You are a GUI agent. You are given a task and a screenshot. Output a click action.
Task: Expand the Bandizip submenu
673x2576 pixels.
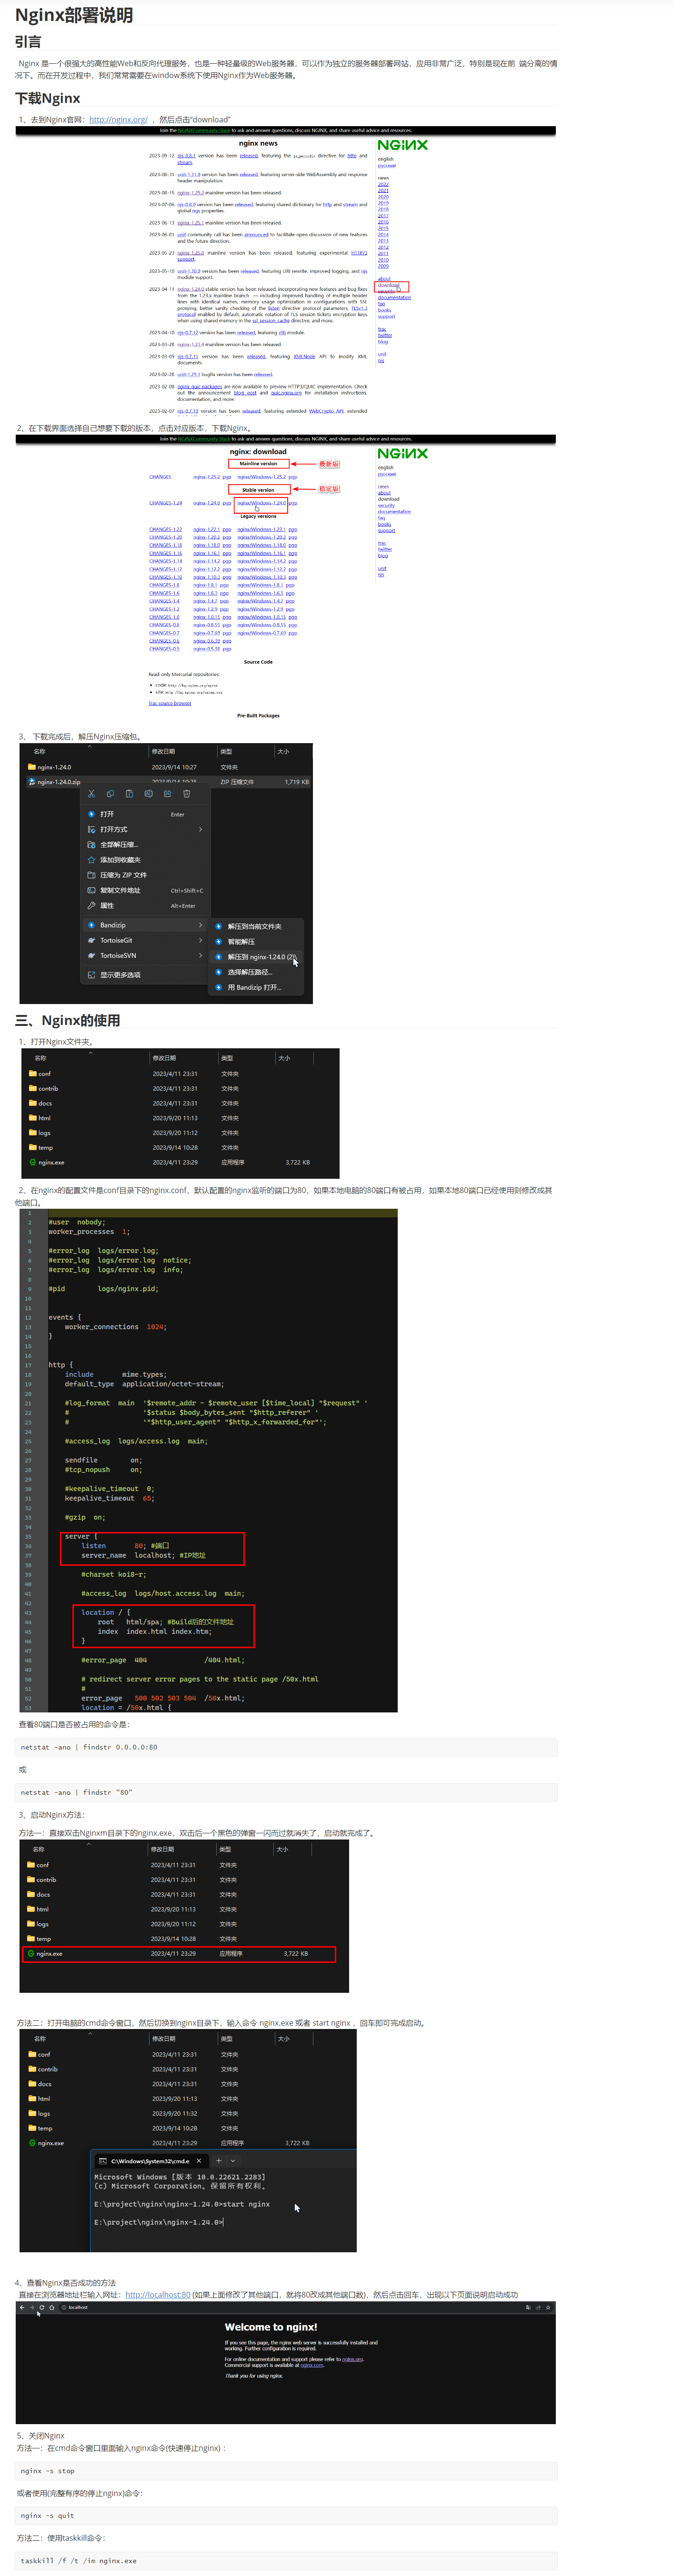click(200, 925)
